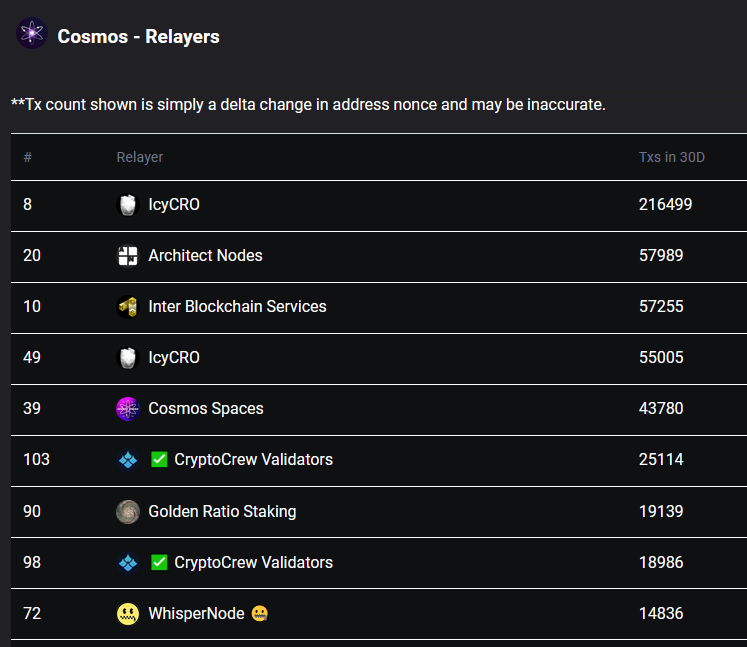
Task: Select the 18986 transaction count
Action: click(x=661, y=563)
